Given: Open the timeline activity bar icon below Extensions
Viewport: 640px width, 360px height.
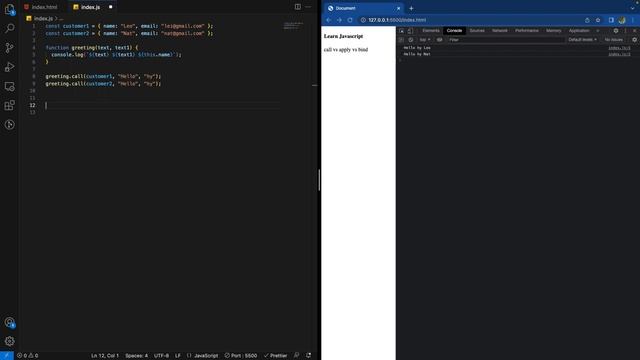Looking at the screenshot, I should coord(9,124).
